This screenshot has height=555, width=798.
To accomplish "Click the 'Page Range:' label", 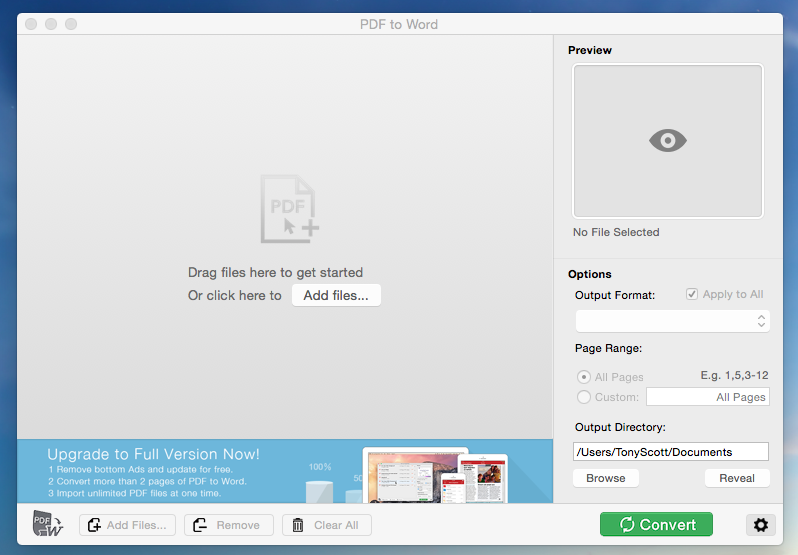I will [x=608, y=348].
